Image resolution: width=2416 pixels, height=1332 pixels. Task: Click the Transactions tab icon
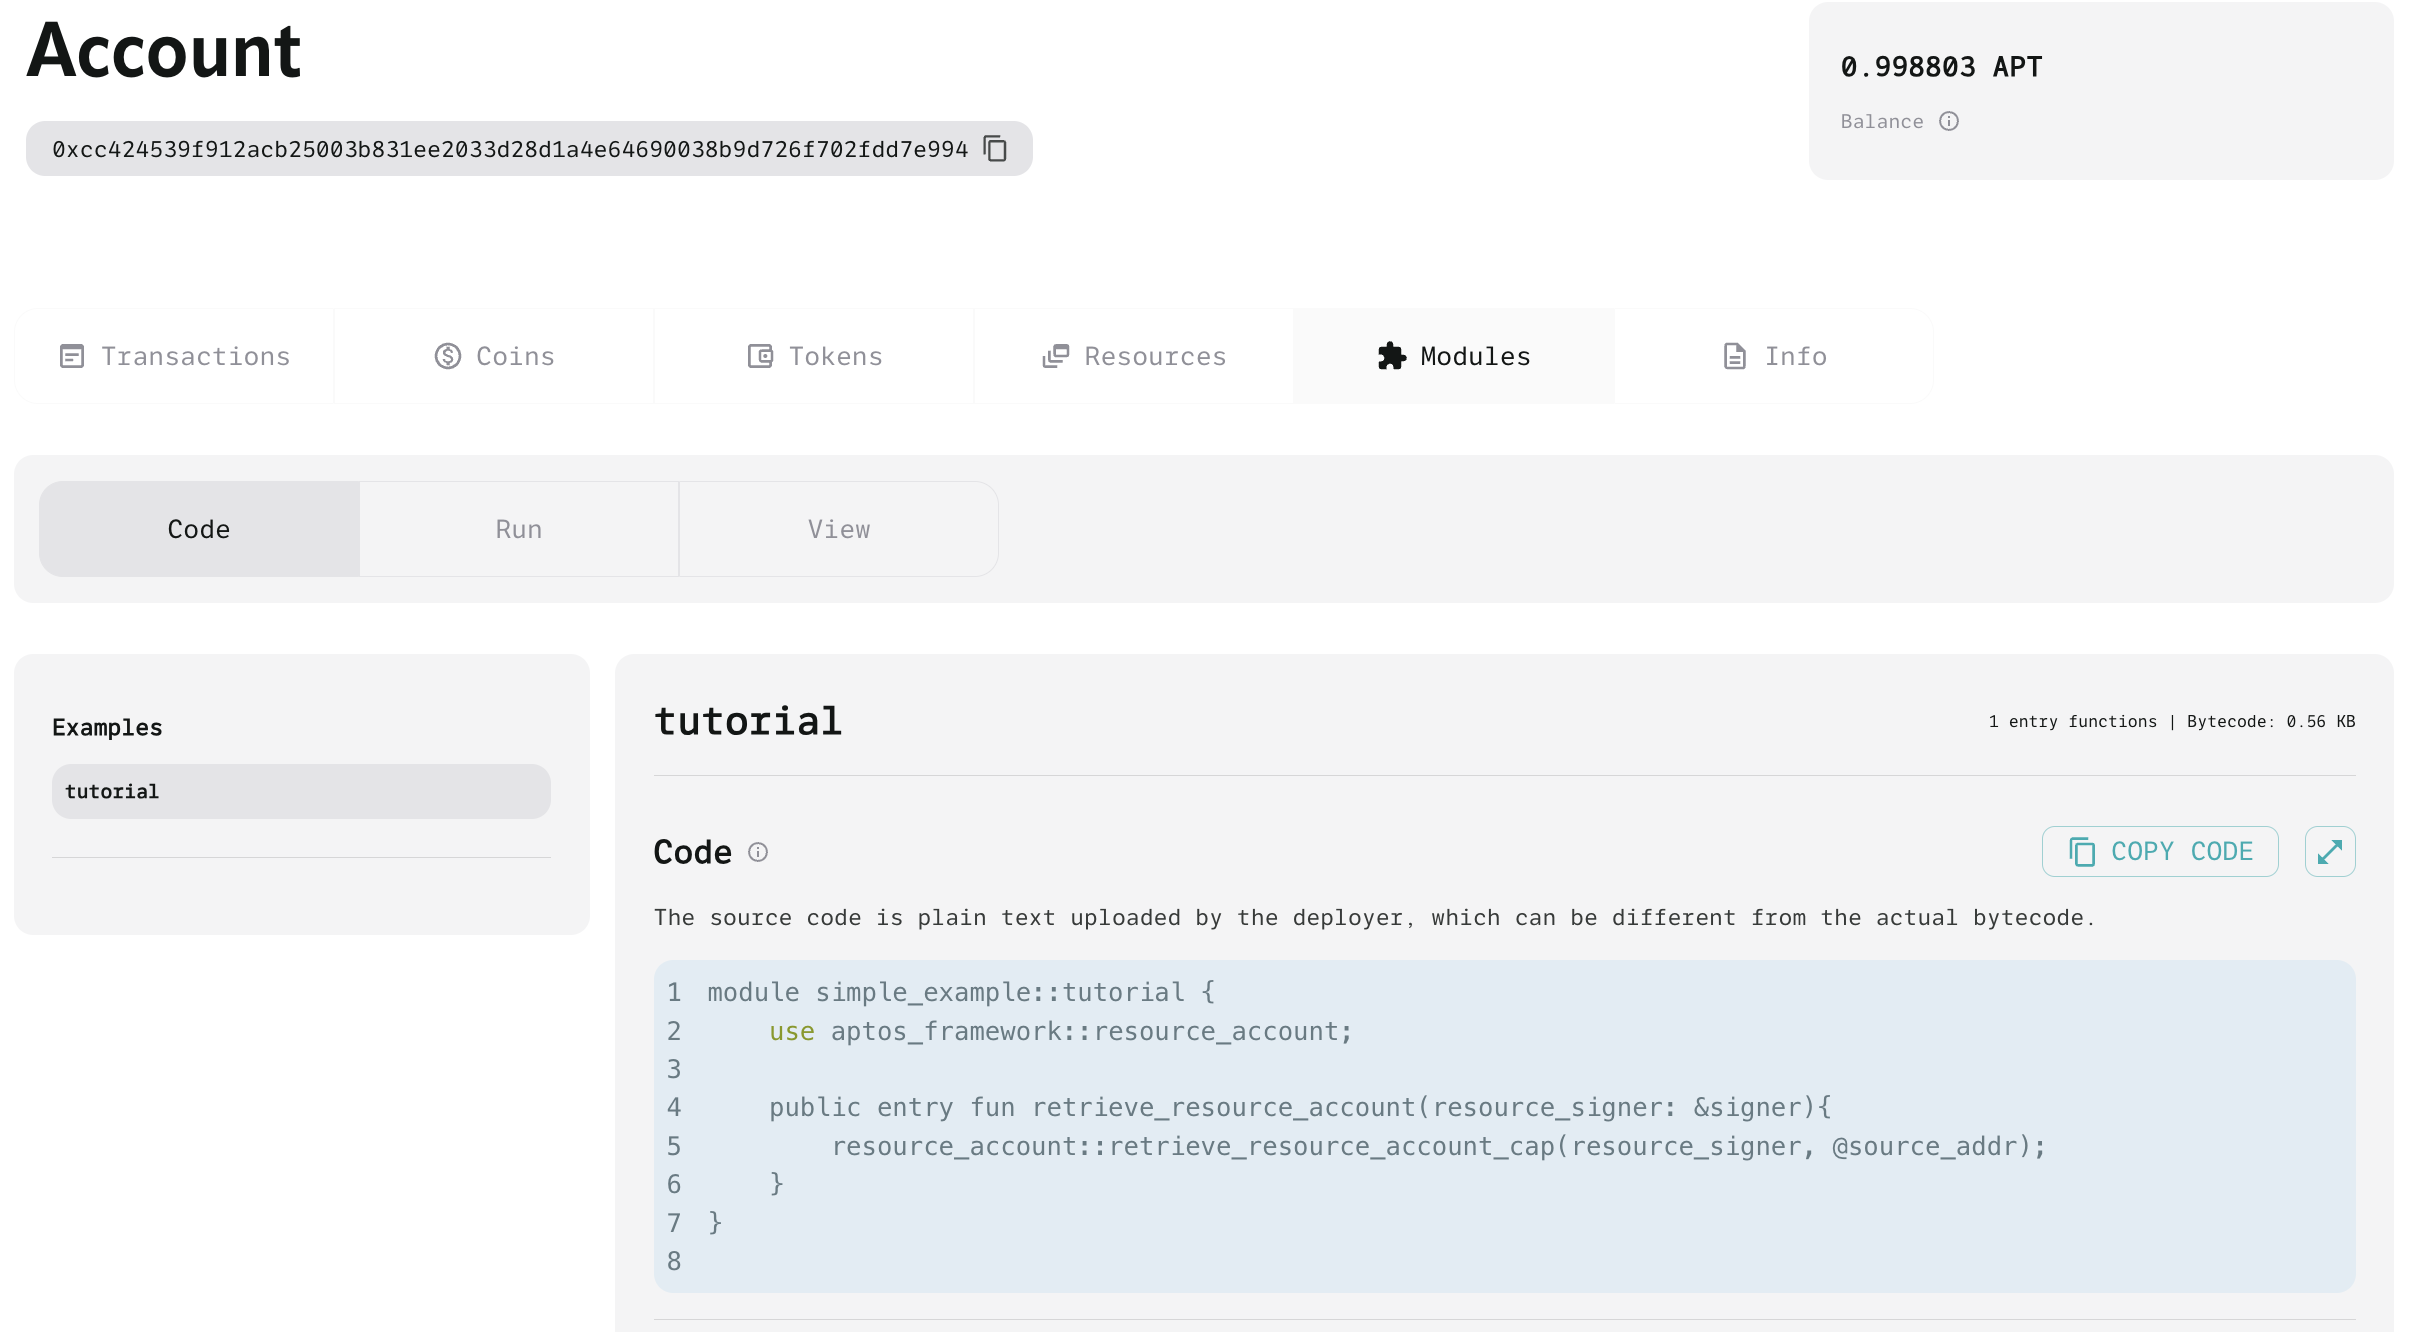point(72,356)
